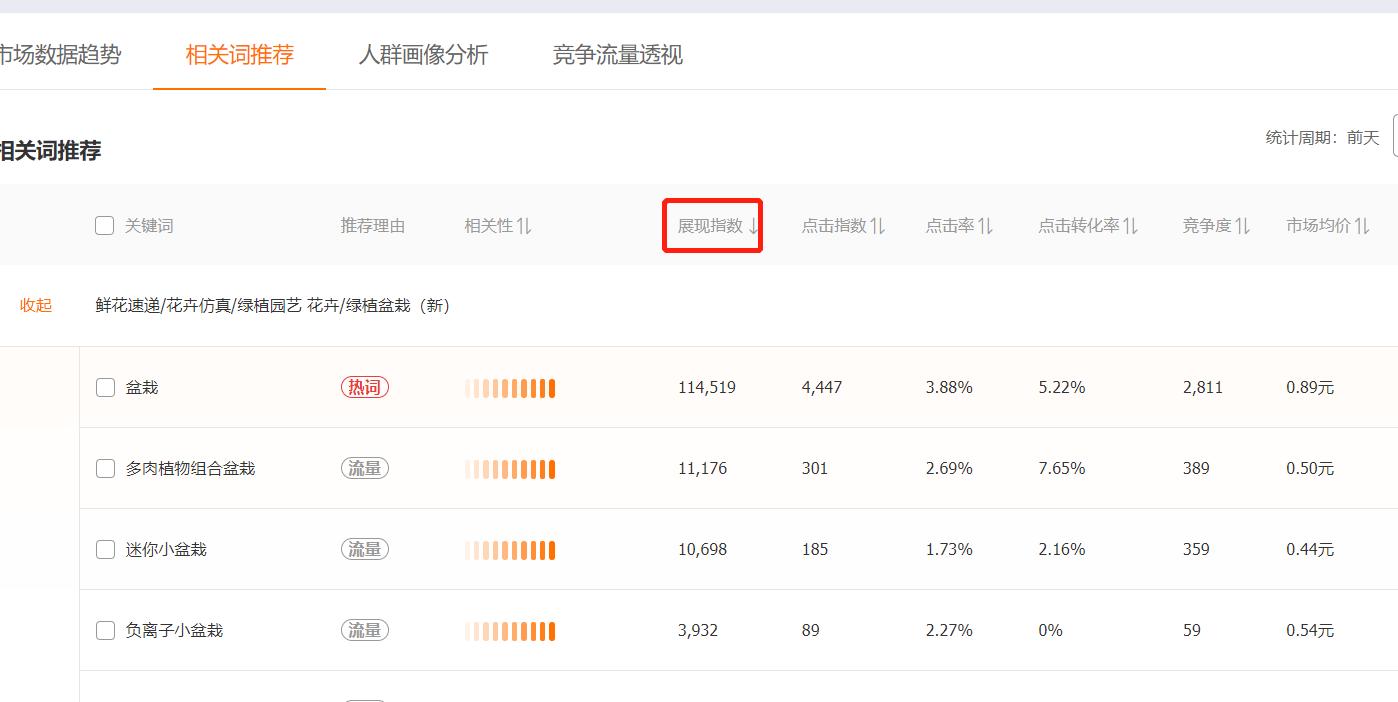Collapse the category group via 收起
This screenshot has height=702, width=1398.
tap(36, 305)
